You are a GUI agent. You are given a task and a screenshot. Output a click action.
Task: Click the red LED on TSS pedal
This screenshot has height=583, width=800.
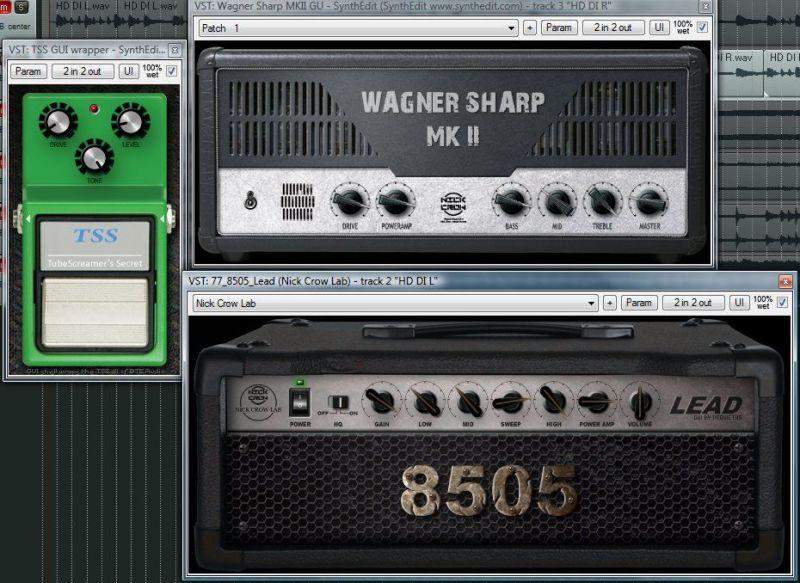(94, 109)
